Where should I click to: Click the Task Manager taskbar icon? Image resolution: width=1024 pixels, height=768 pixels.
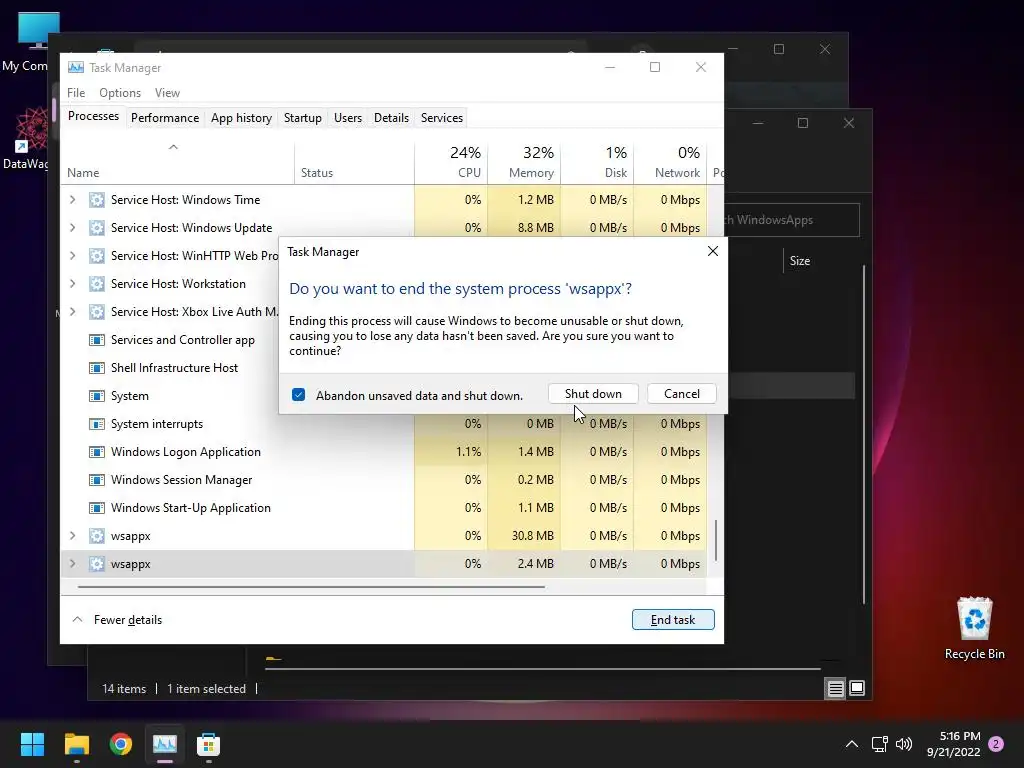pos(165,744)
